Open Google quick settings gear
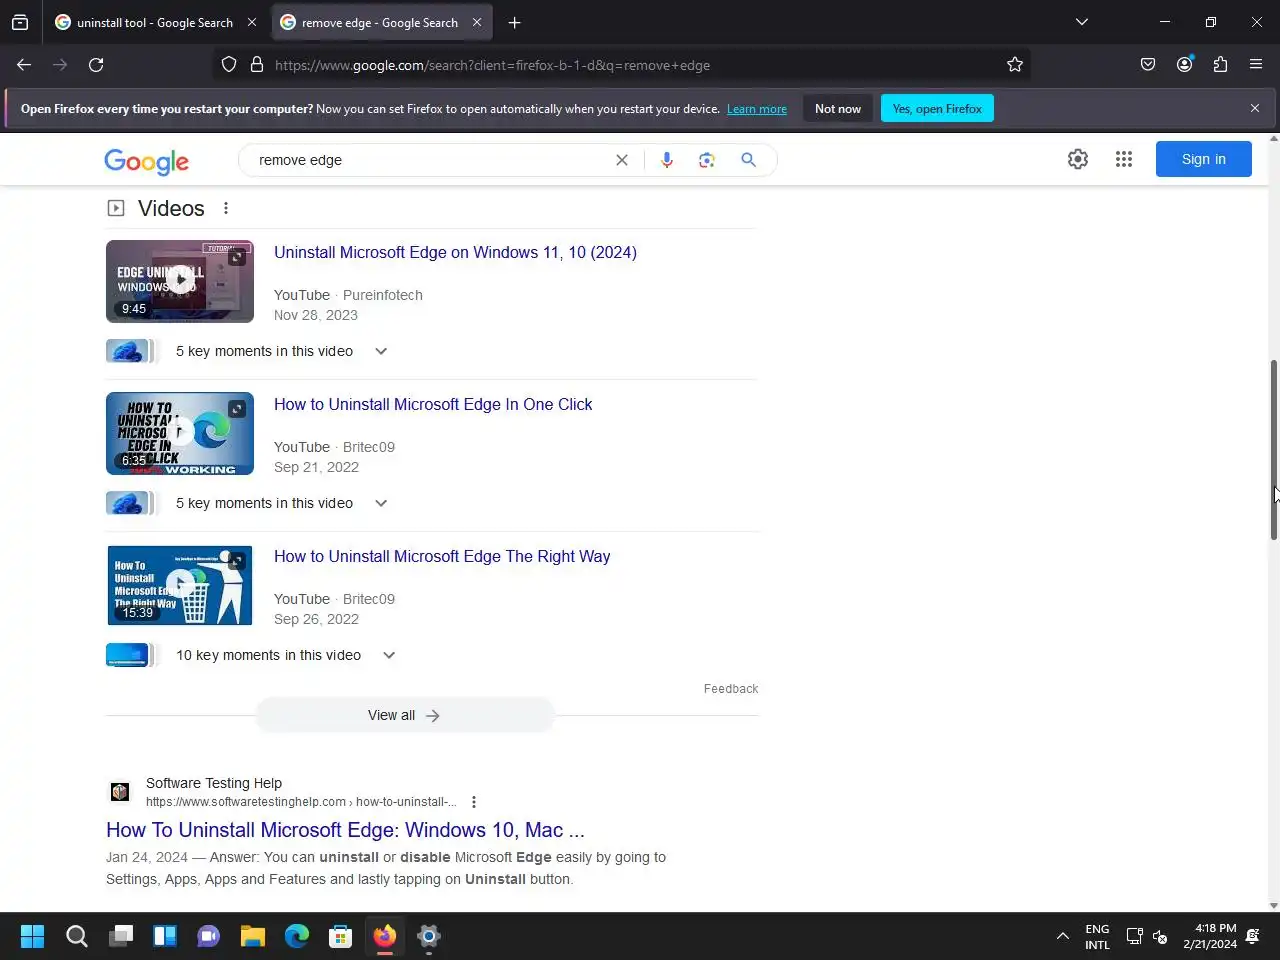The height and width of the screenshot is (960, 1280). tap(1078, 159)
